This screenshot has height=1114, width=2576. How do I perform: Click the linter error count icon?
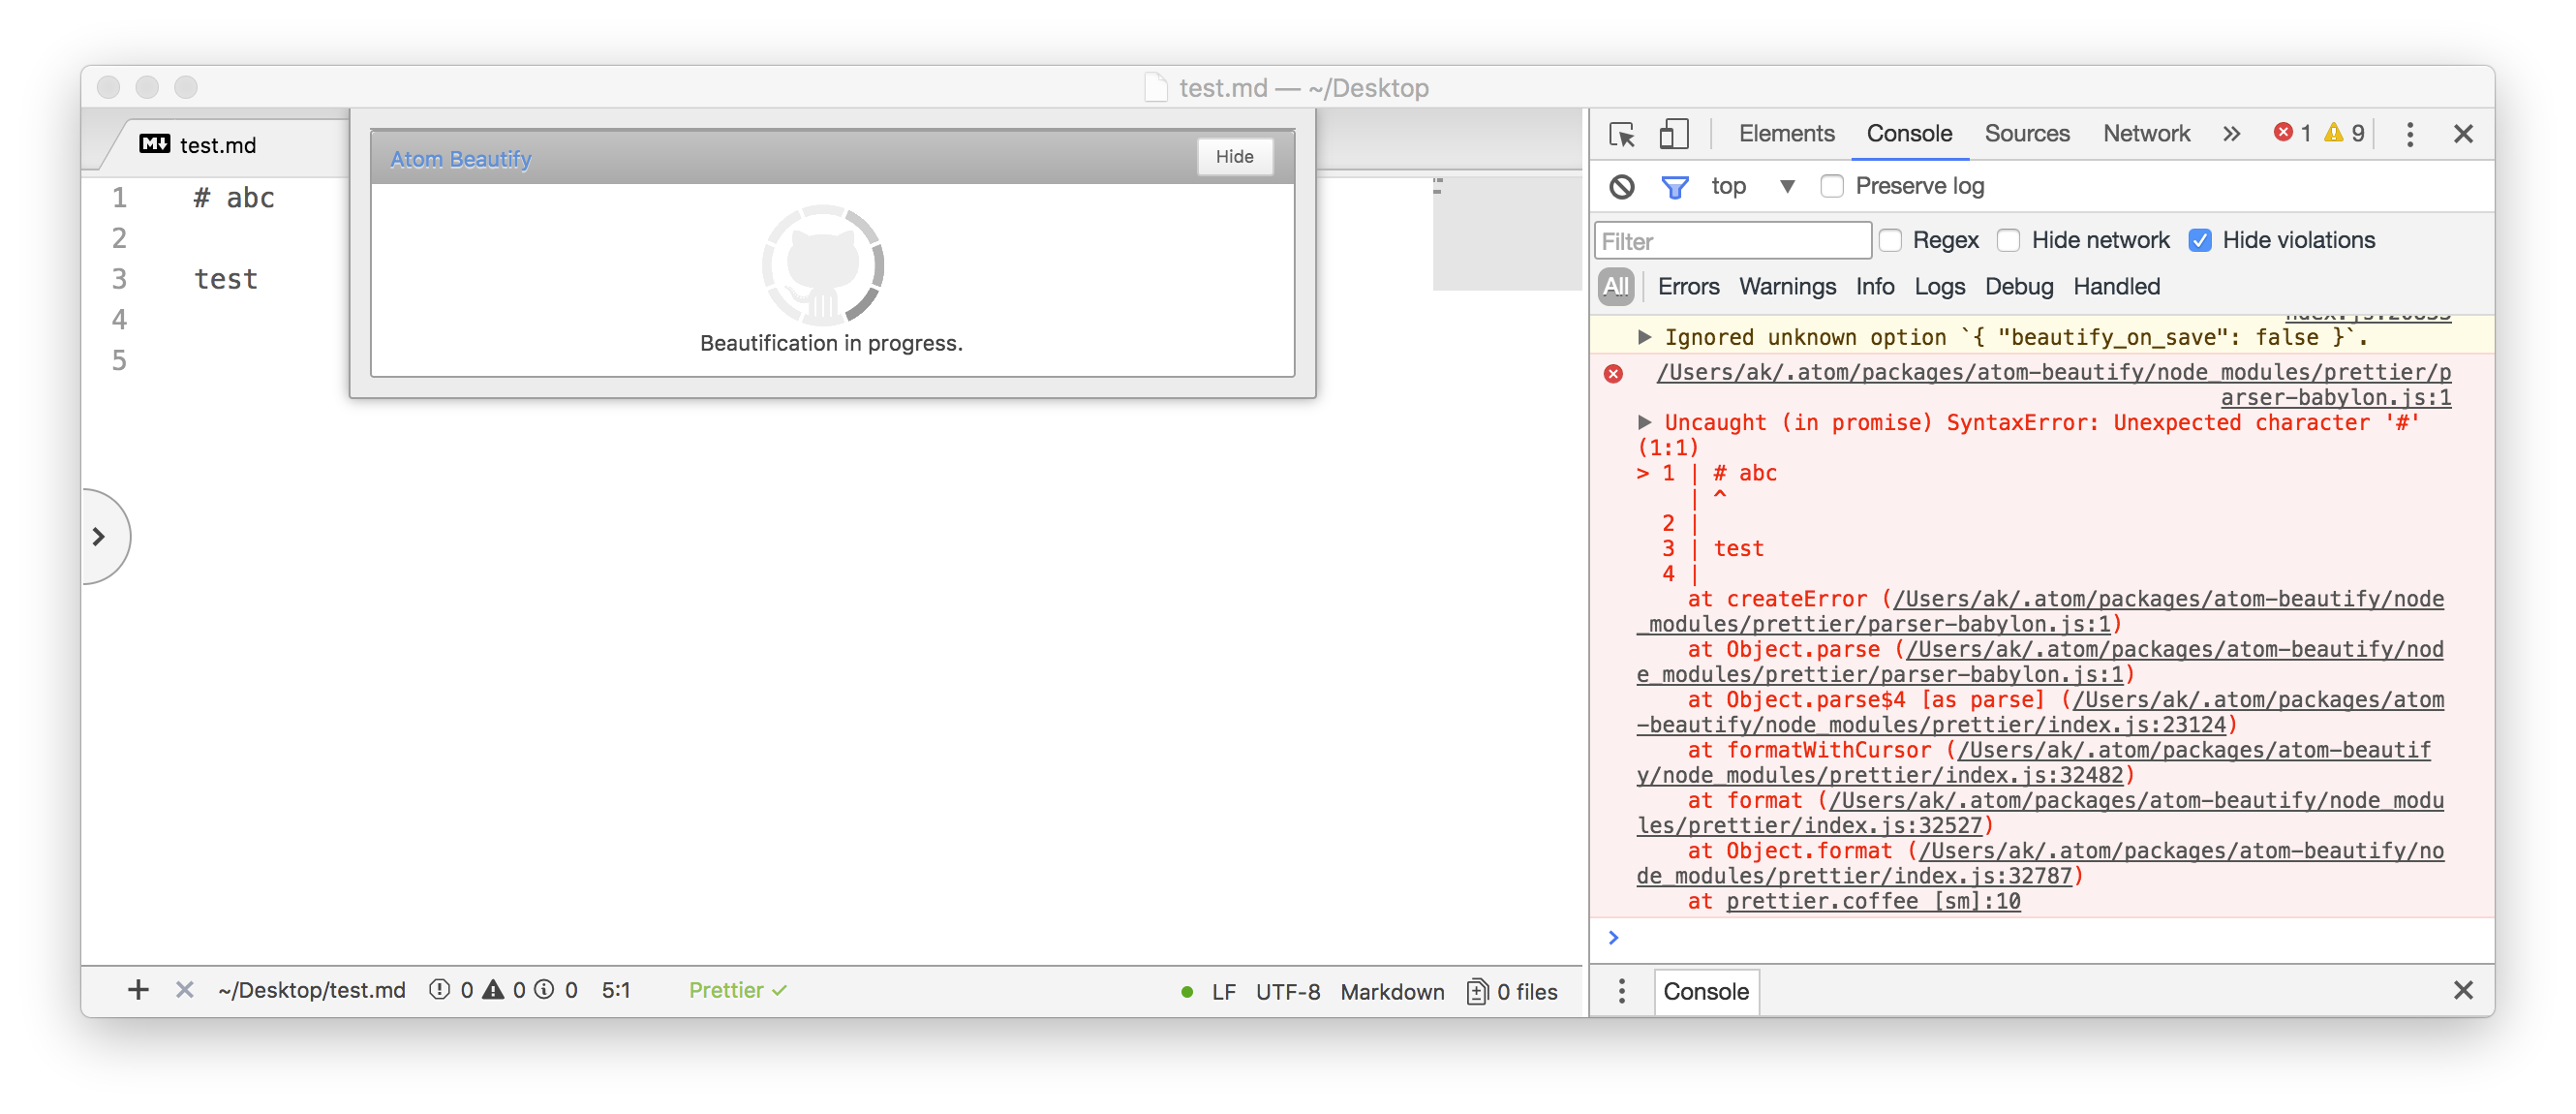pos(439,990)
